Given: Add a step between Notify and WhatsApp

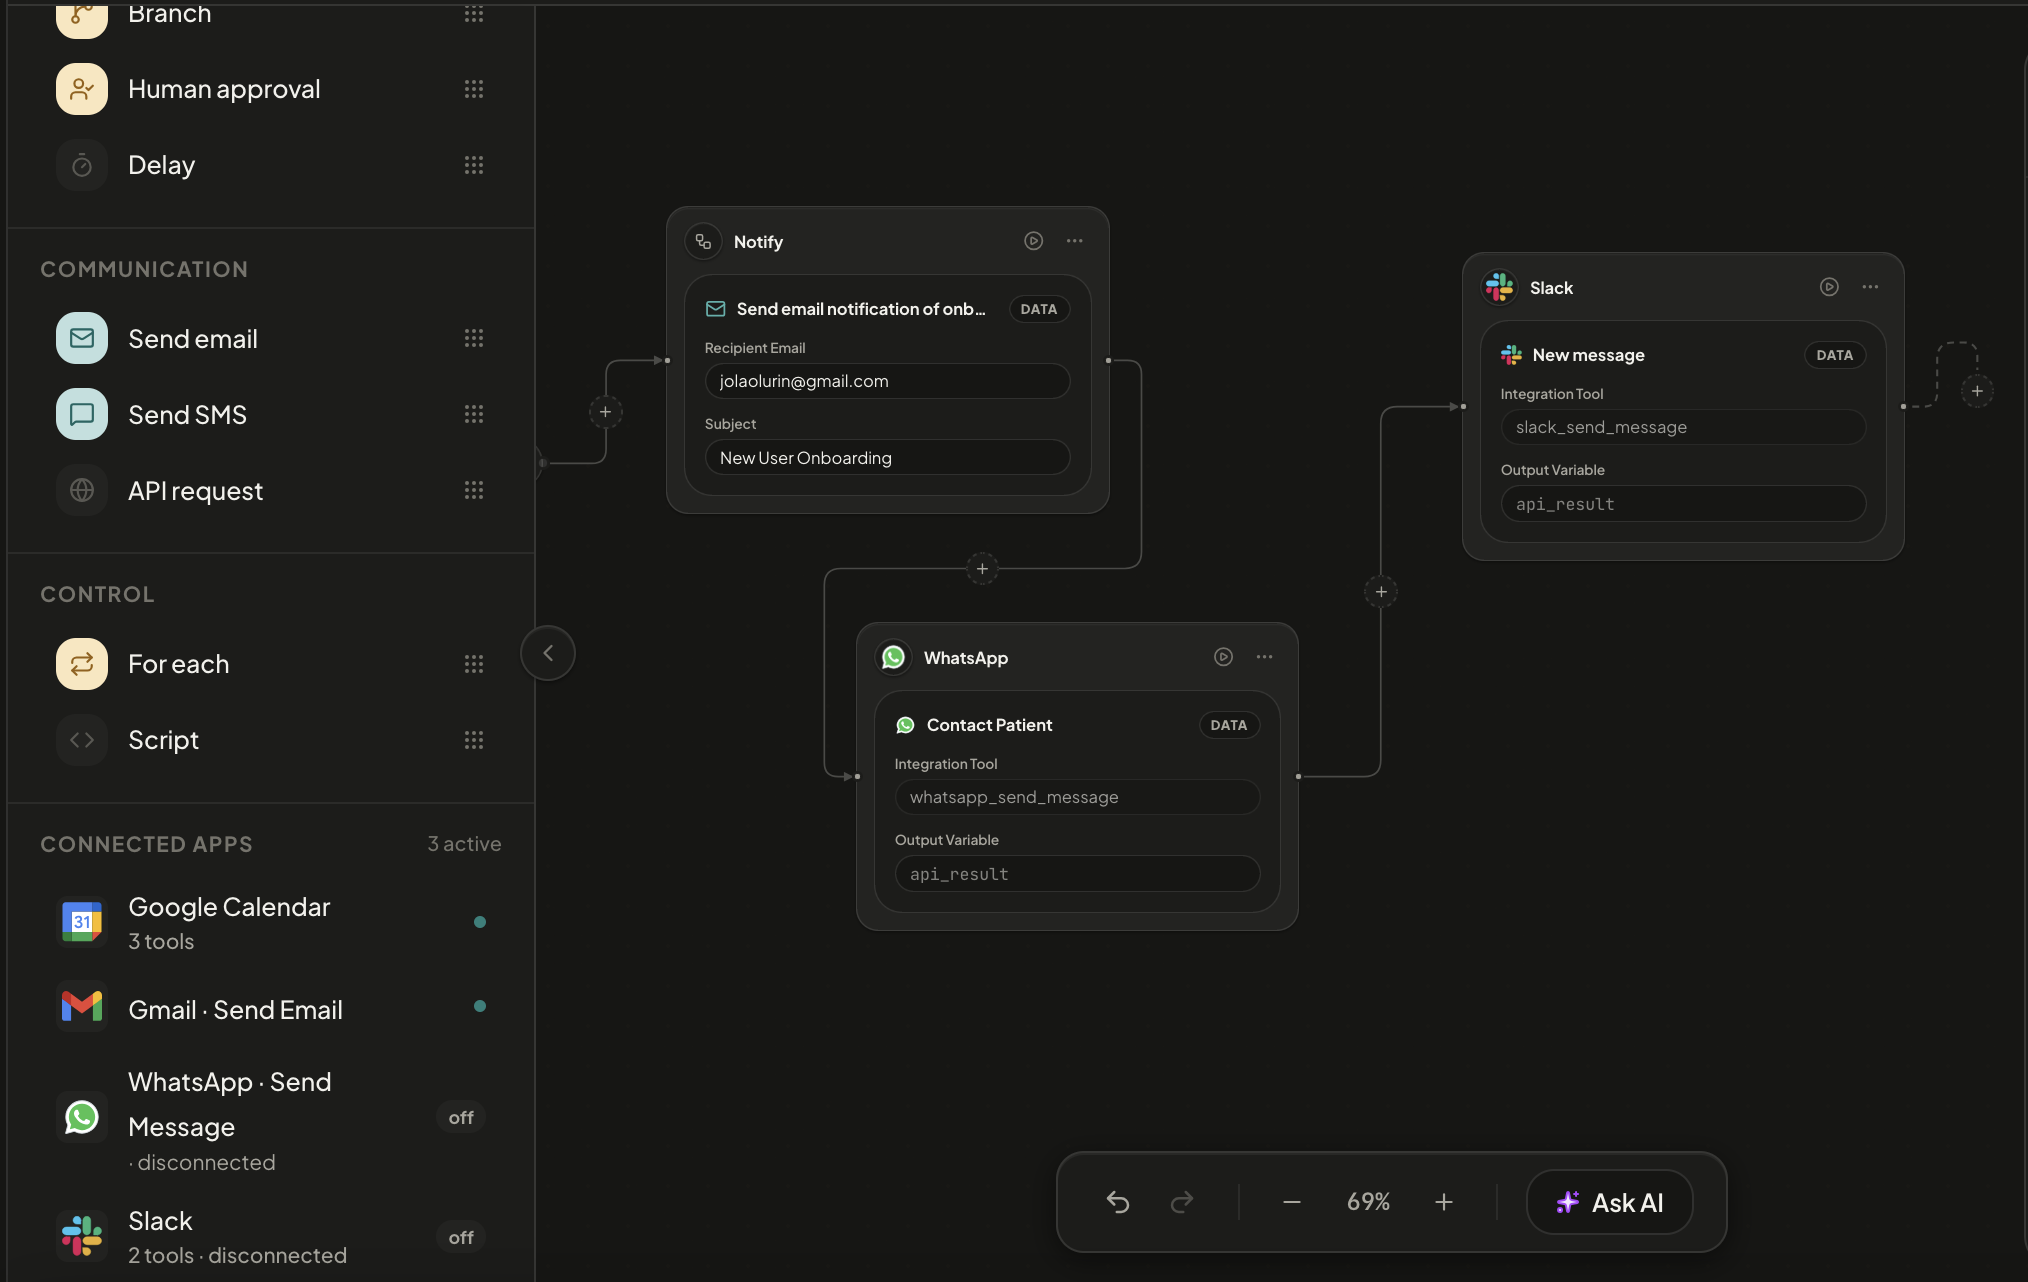Looking at the screenshot, I should (982, 569).
